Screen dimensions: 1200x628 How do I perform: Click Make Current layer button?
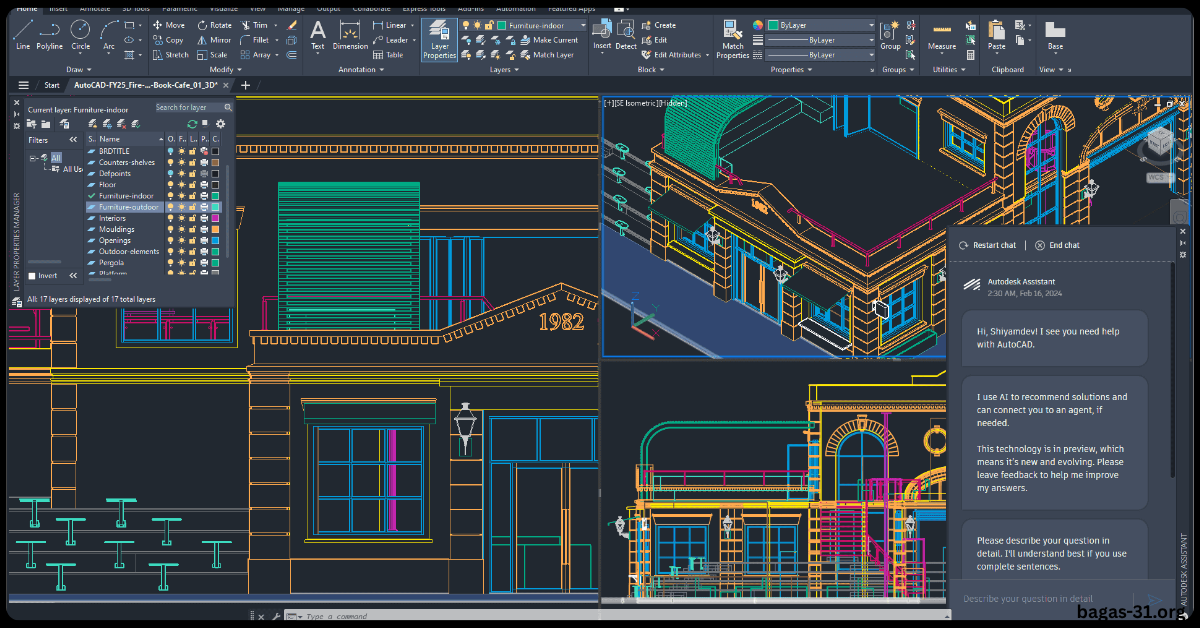click(x=548, y=40)
